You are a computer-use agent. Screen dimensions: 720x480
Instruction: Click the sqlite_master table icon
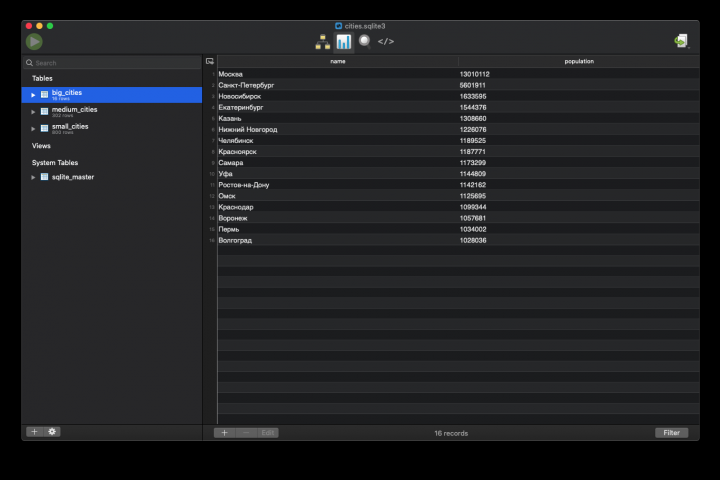click(x=45, y=177)
